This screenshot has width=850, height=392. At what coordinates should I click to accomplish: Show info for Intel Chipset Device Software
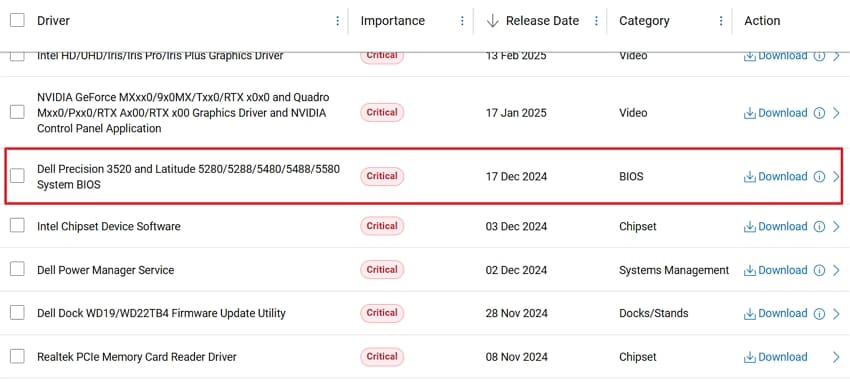819,226
